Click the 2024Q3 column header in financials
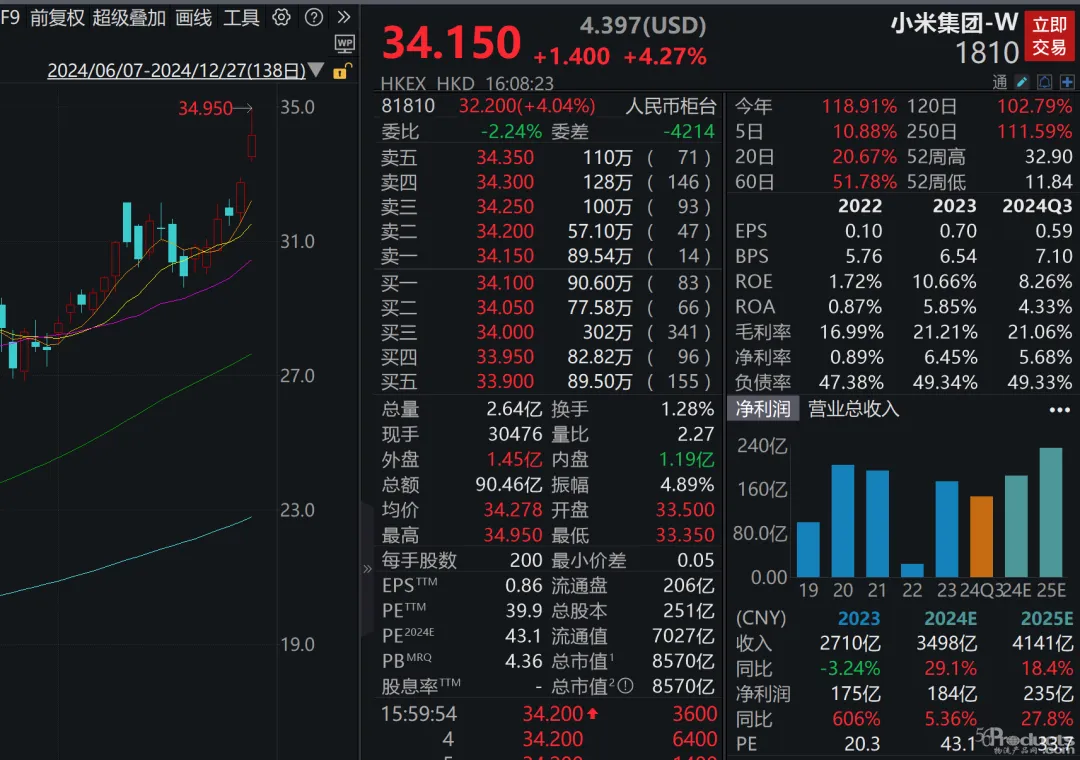 click(1037, 206)
